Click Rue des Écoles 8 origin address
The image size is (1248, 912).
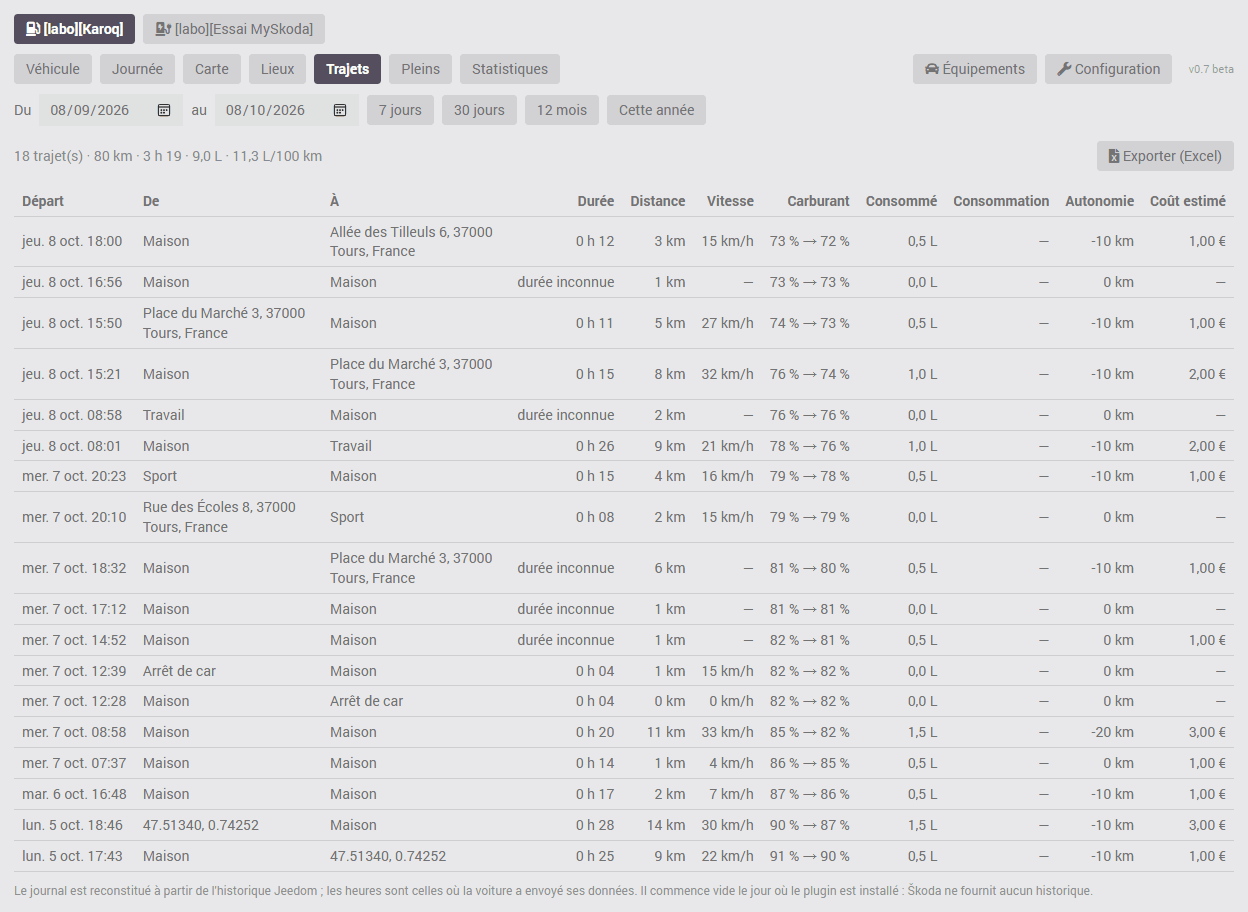coord(219,517)
